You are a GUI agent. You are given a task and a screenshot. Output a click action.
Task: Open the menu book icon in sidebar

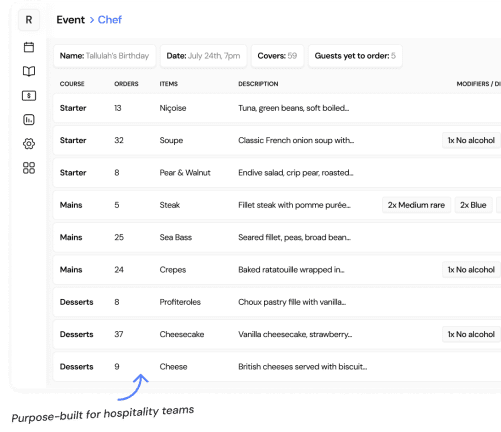pyautogui.click(x=29, y=71)
